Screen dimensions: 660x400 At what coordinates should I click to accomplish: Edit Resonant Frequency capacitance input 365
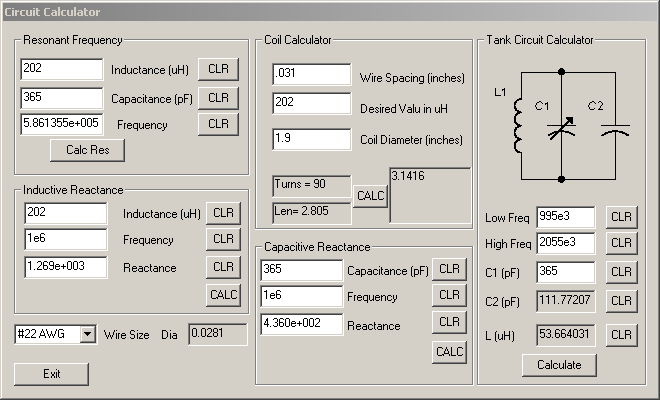pos(61,98)
